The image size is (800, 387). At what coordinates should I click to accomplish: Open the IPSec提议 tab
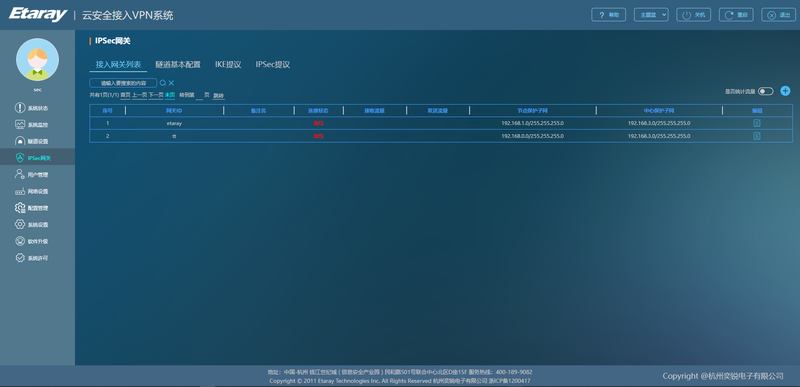273,65
